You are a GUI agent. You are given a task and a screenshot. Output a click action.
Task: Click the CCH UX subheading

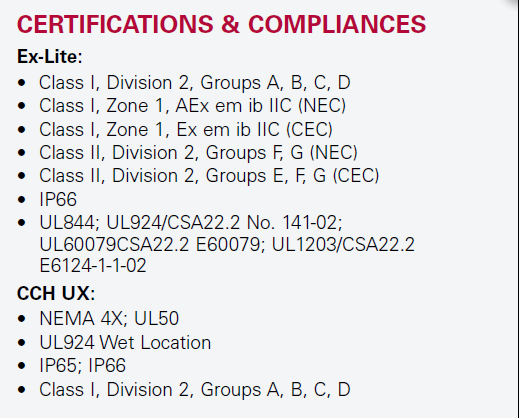point(56,294)
